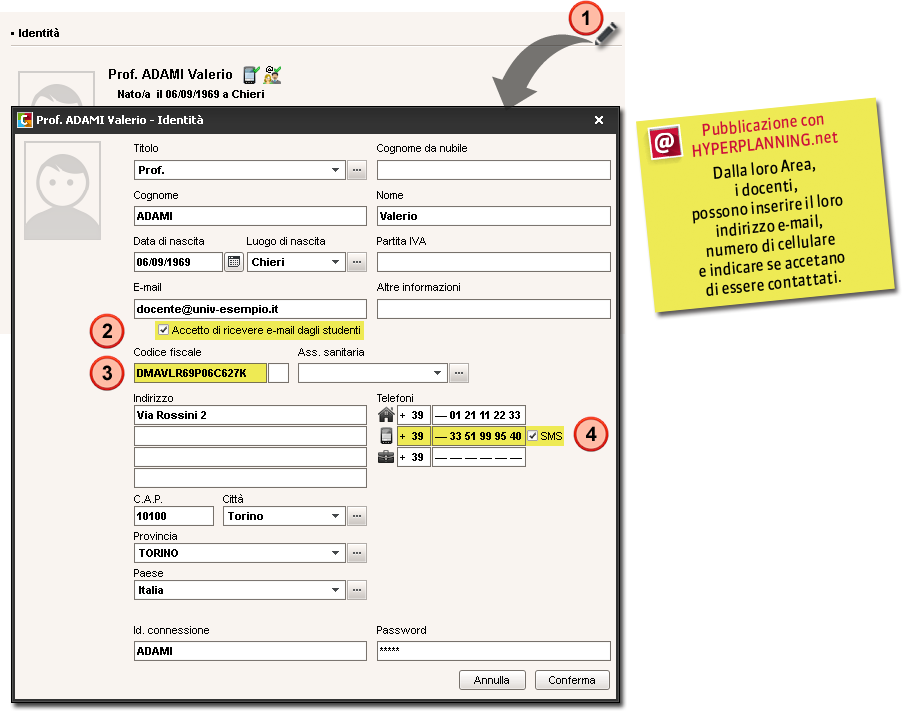This screenshot has width=908, height=717.
Task: Click the empty work phone number field
Action: coord(479,457)
